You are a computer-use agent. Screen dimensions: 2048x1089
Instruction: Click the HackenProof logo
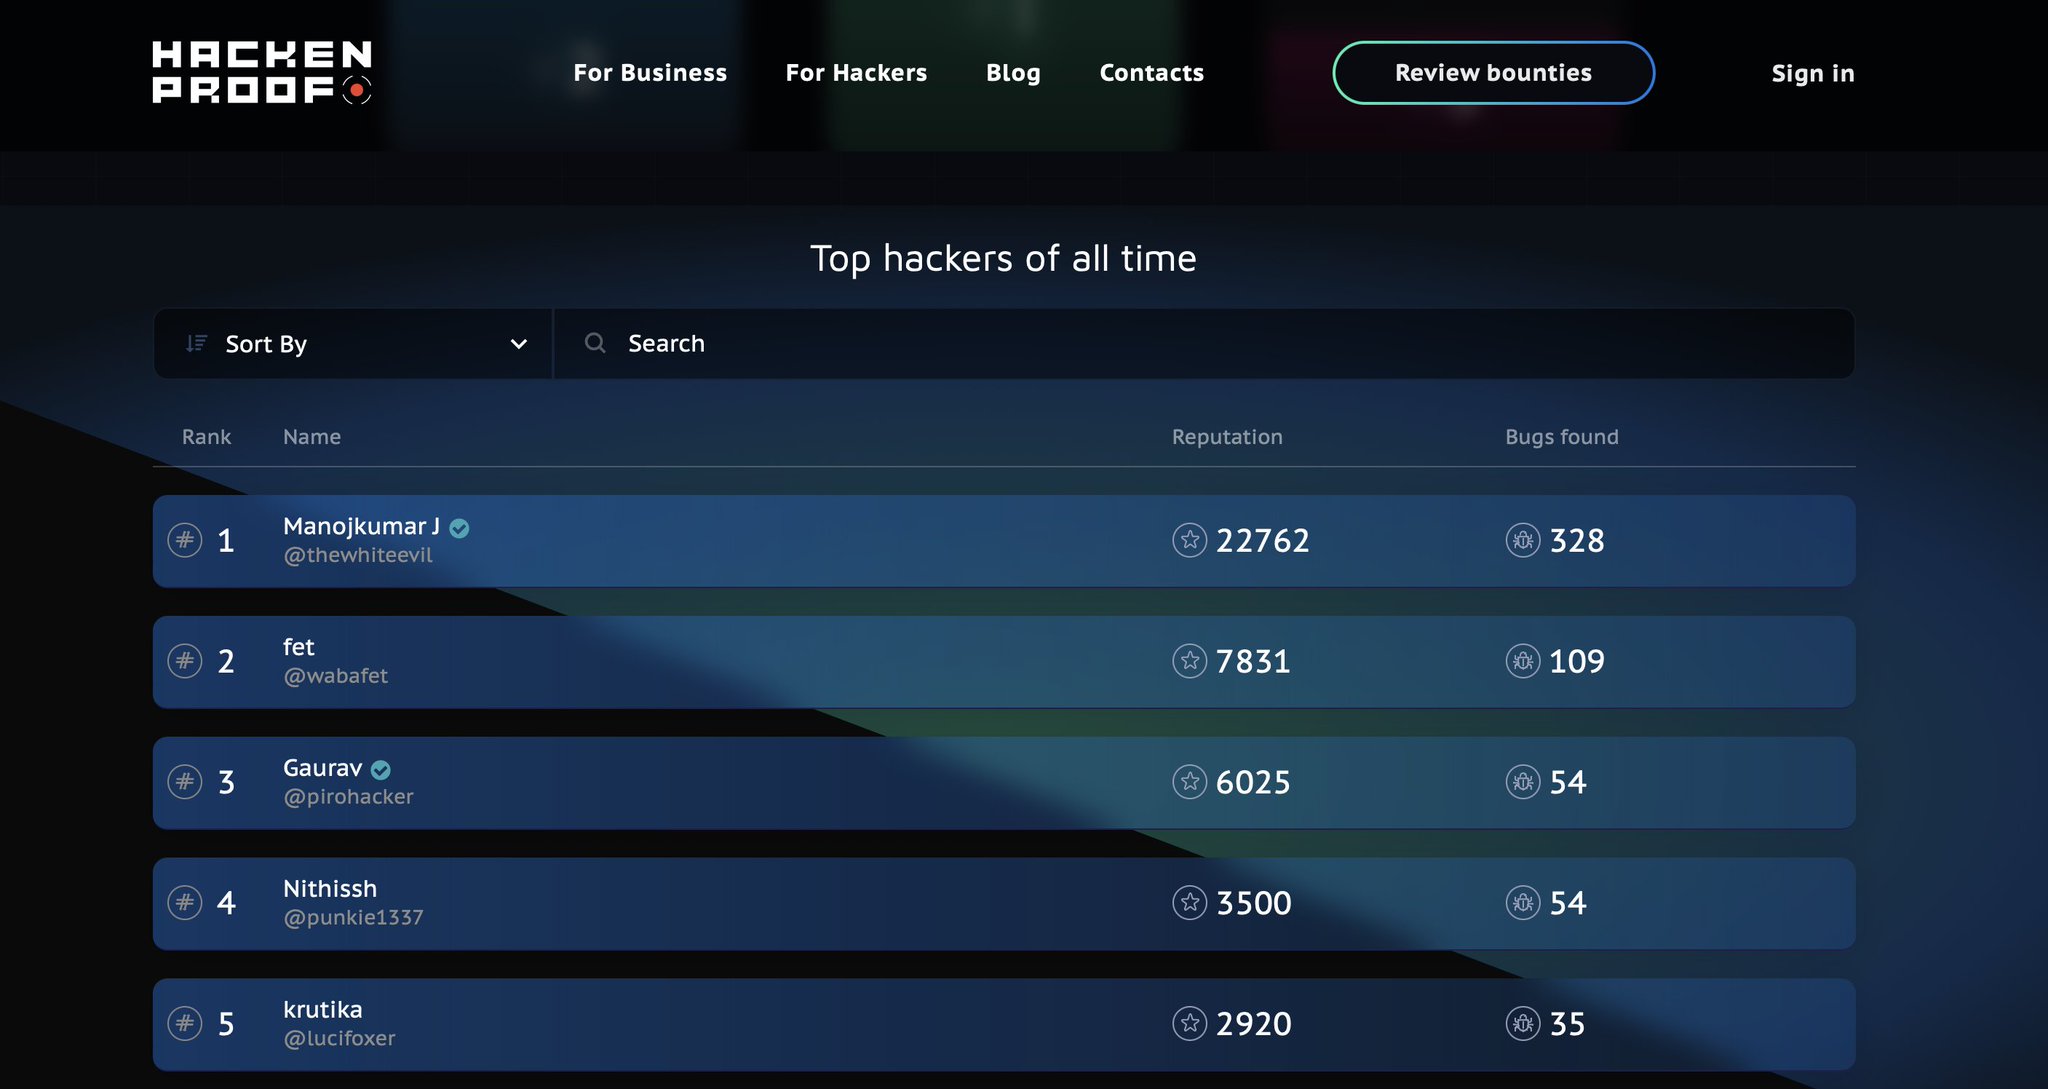tap(262, 71)
